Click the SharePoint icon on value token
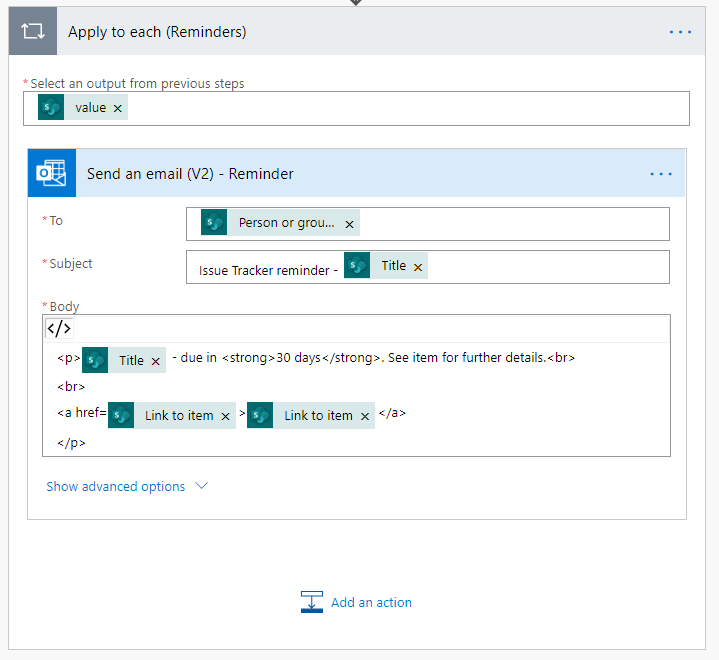 51,108
